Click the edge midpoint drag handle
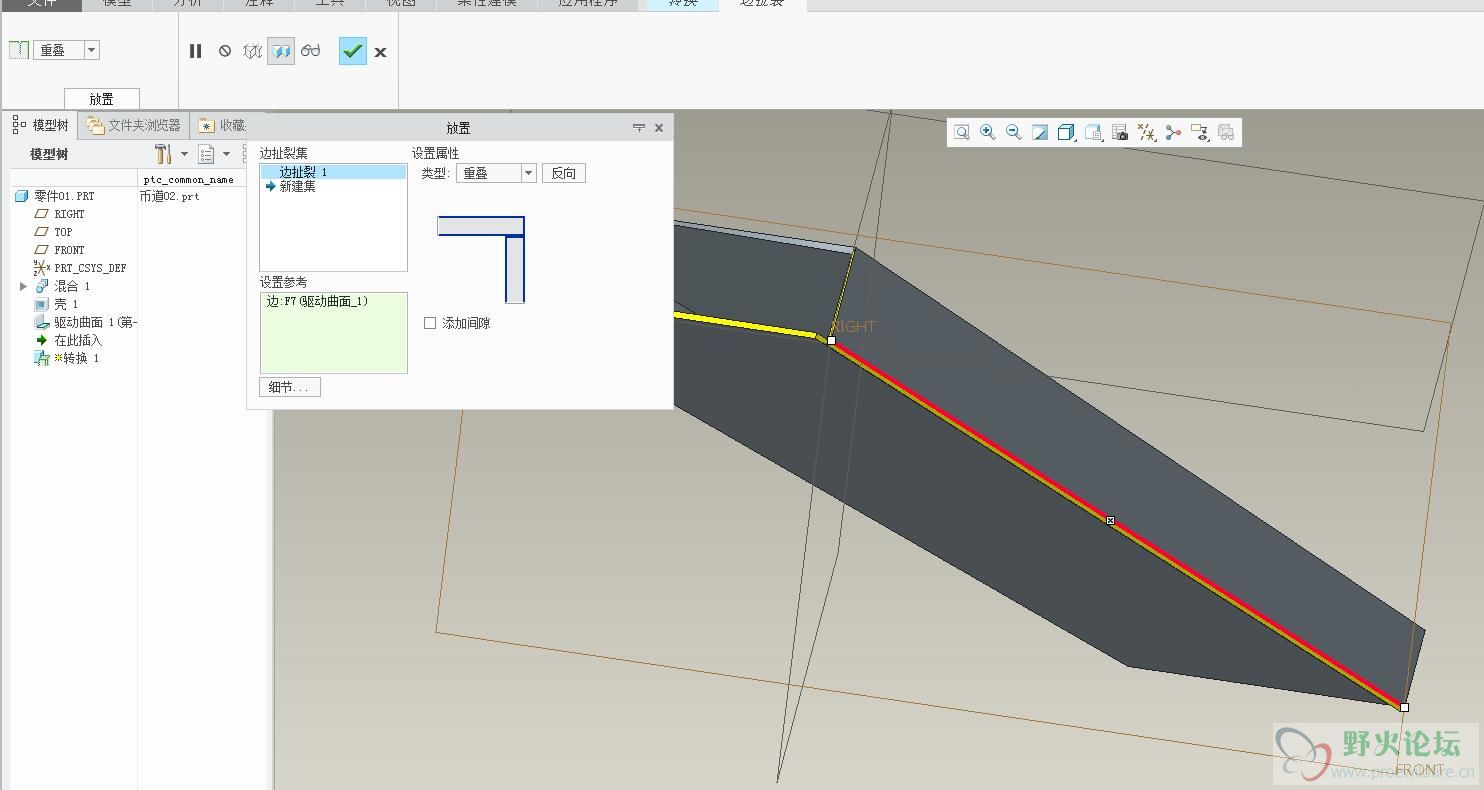 pyautogui.click(x=1110, y=520)
